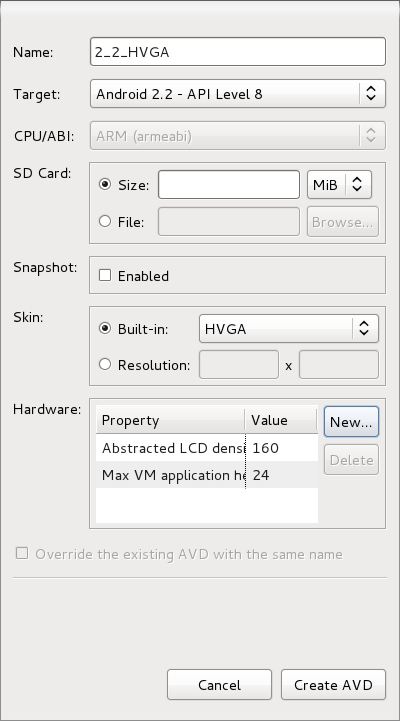Select the Resolution radio button
Viewport: 400px width, 721px height.
(105, 365)
